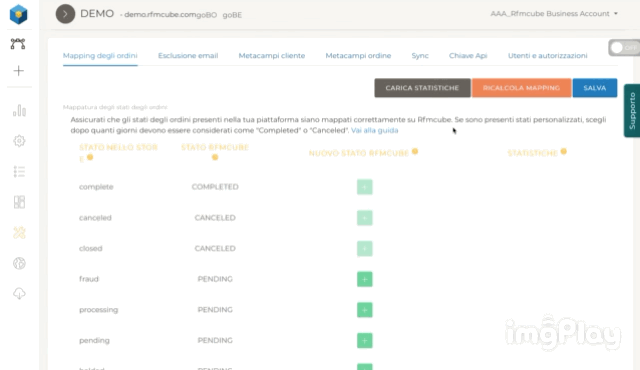This screenshot has width=640, height=370.
Task: Select Mapping degli ordini tab
Action: (x=100, y=55)
